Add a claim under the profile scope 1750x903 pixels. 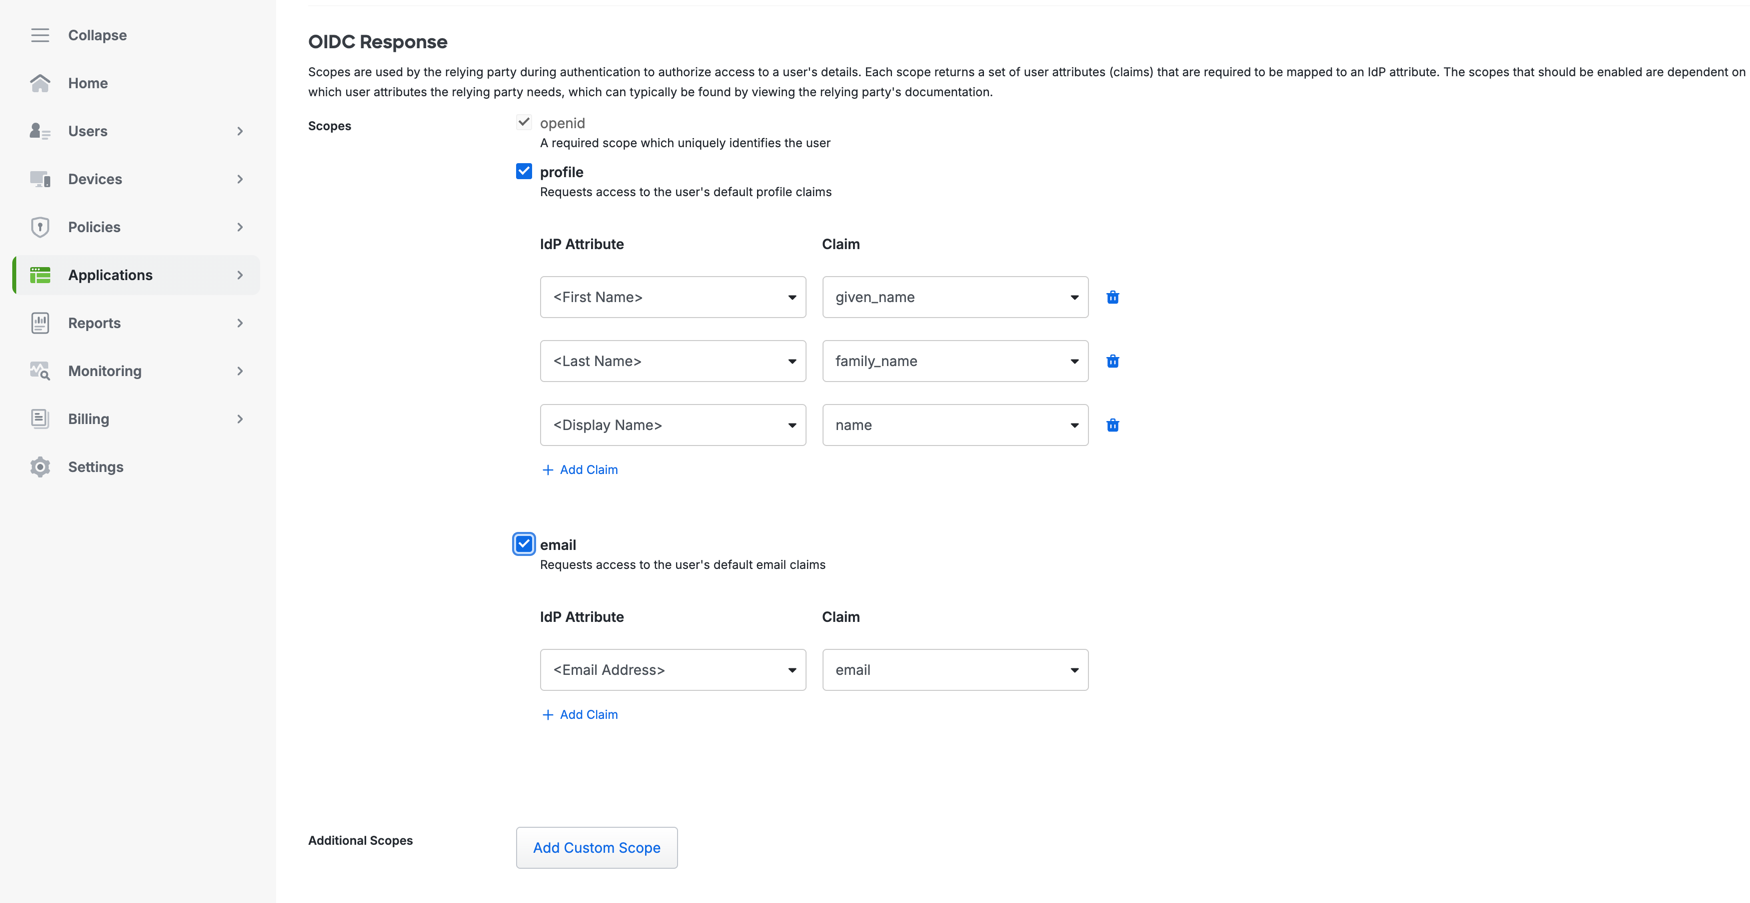pyautogui.click(x=580, y=469)
